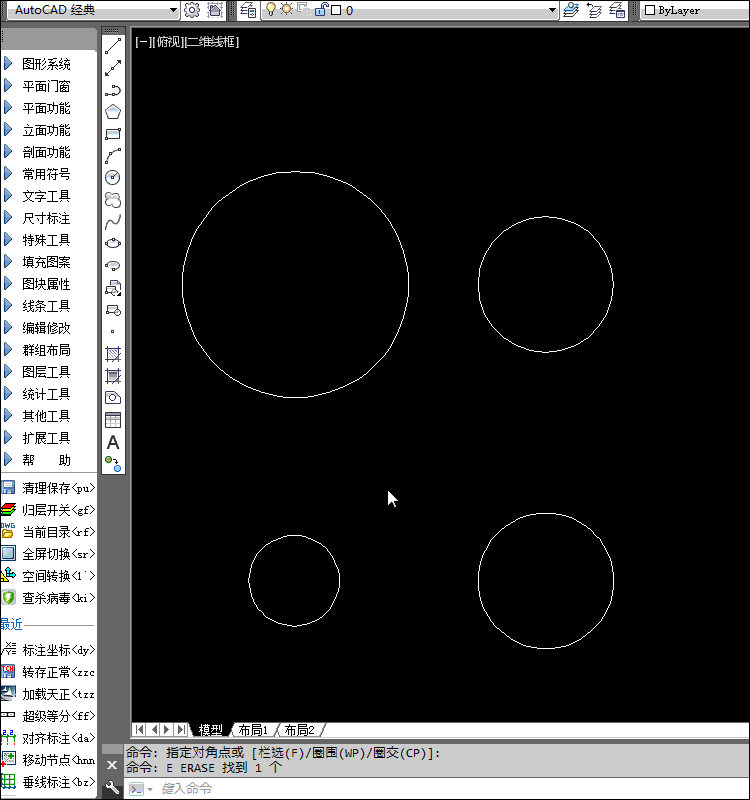
Task: Select the Point tool
Action: click(x=113, y=332)
